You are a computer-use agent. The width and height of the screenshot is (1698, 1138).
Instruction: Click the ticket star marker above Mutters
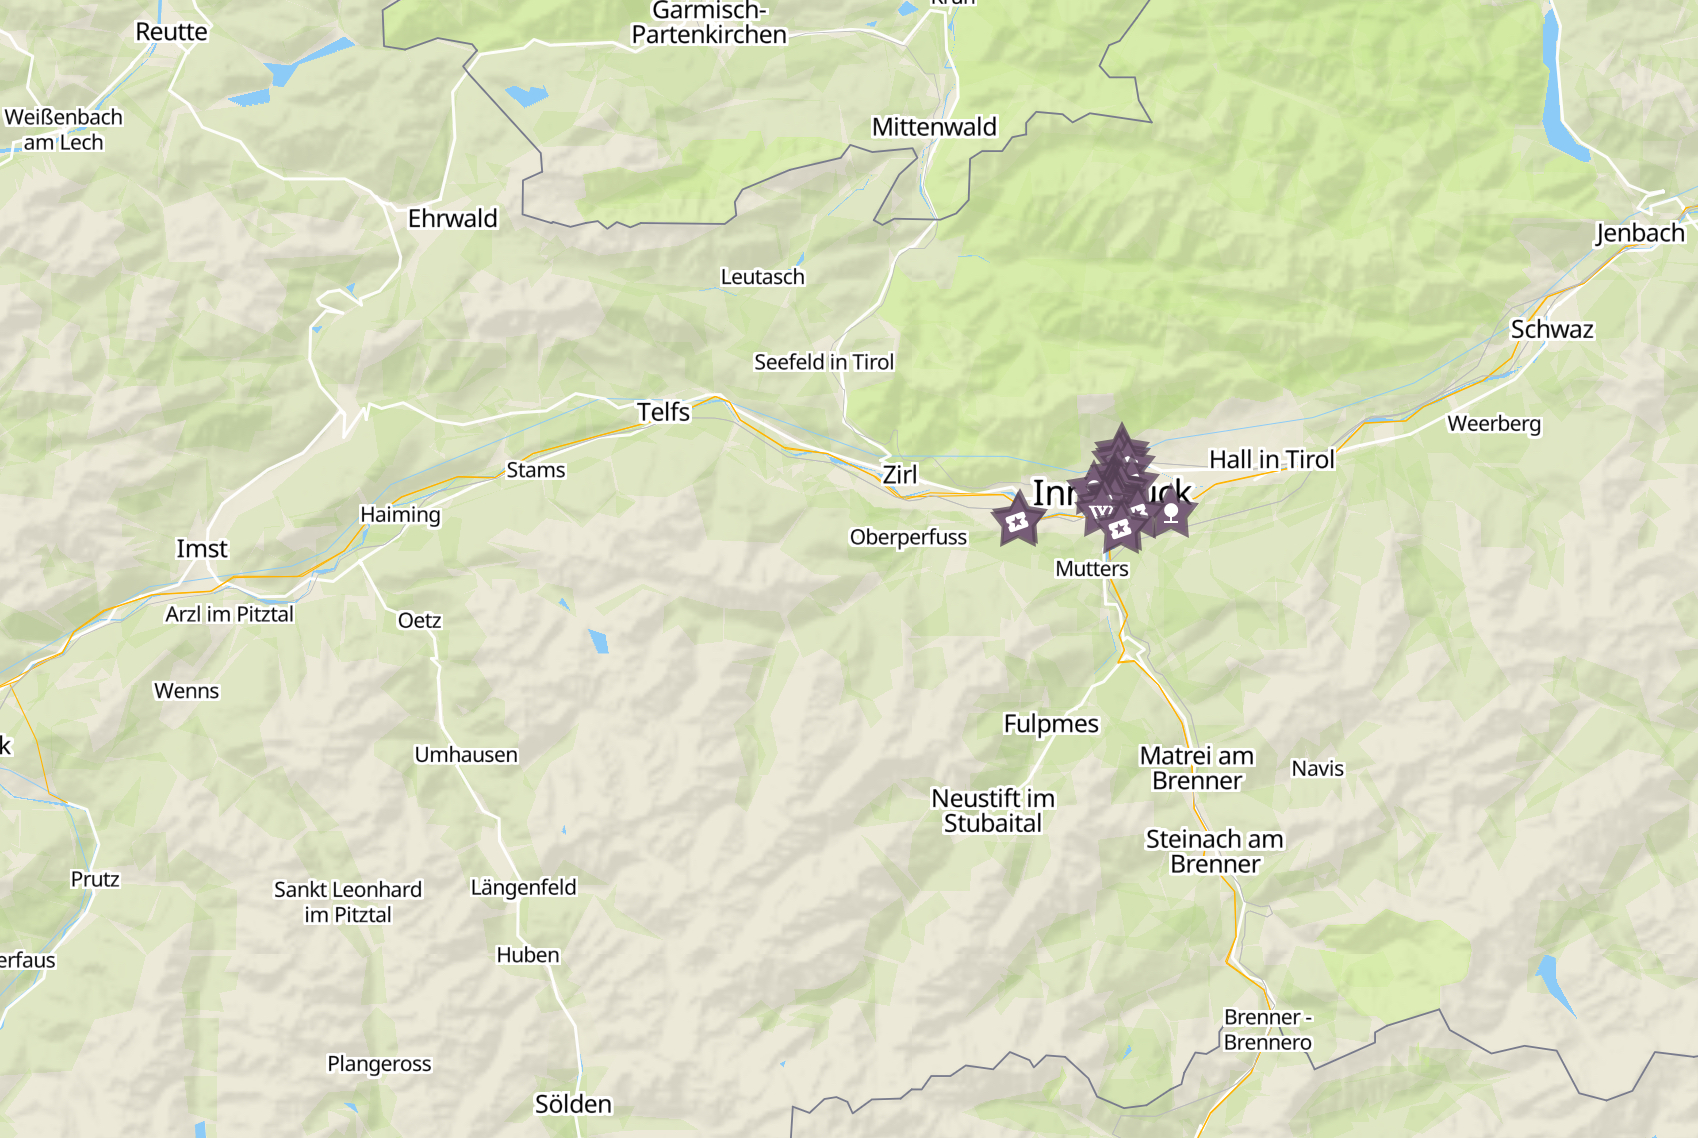pos(1121,528)
